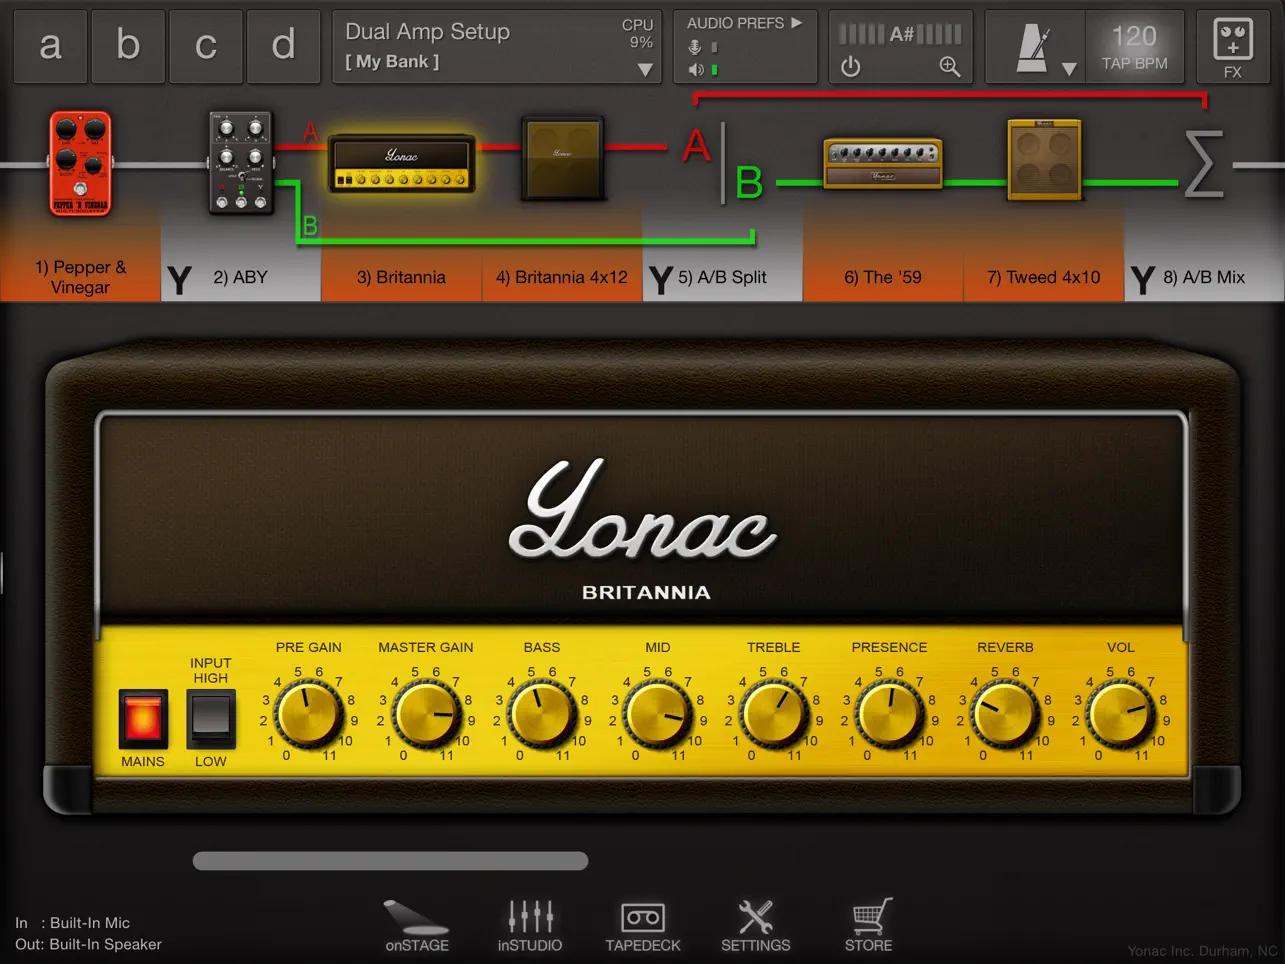Select the ABY splitter pedal icon

240,162
